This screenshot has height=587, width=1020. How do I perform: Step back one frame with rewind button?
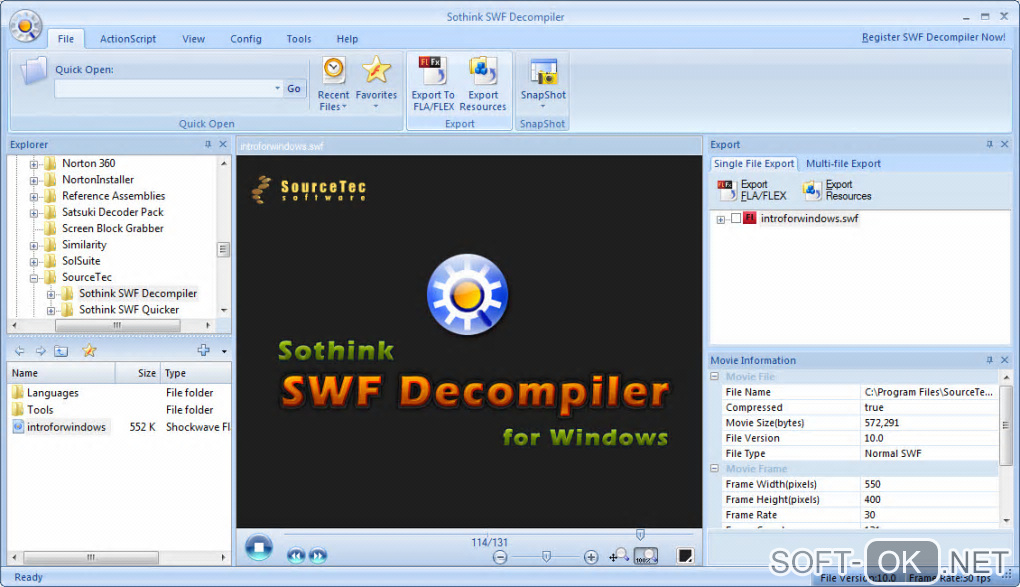(x=296, y=556)
